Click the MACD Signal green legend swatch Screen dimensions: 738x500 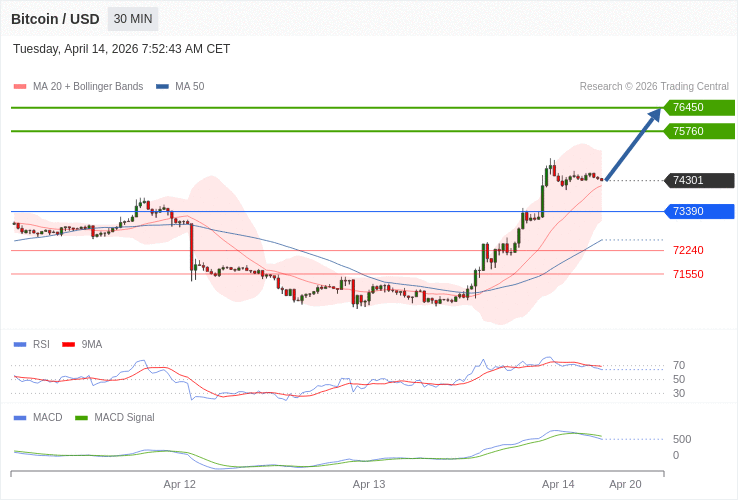[81, 418]
